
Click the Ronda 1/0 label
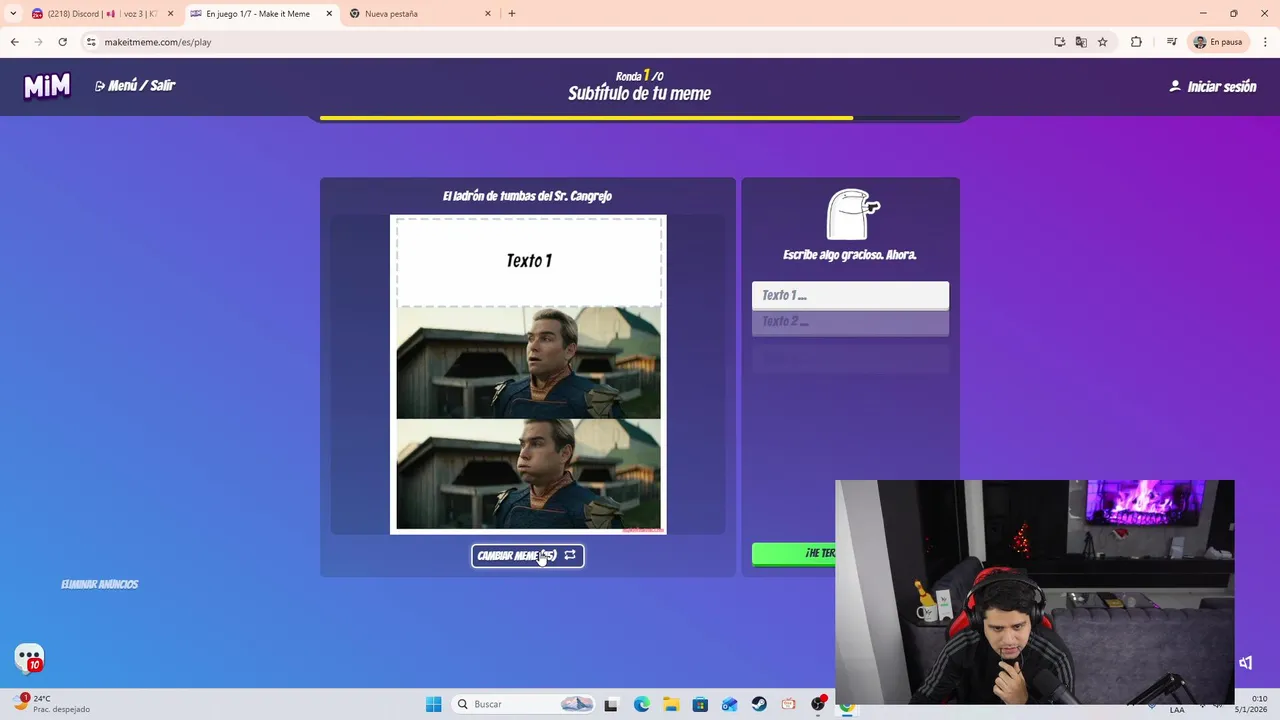[640, 76]
